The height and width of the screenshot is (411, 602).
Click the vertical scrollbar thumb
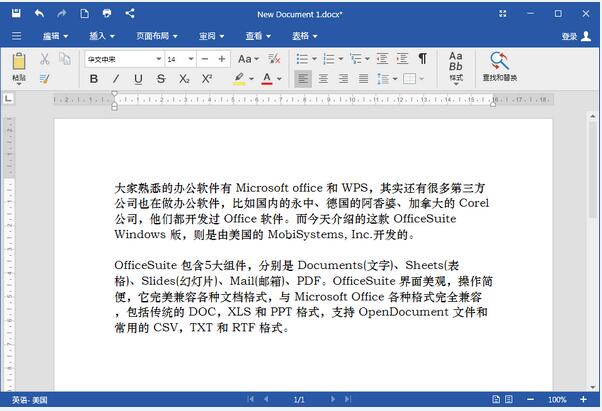point(592,169)
